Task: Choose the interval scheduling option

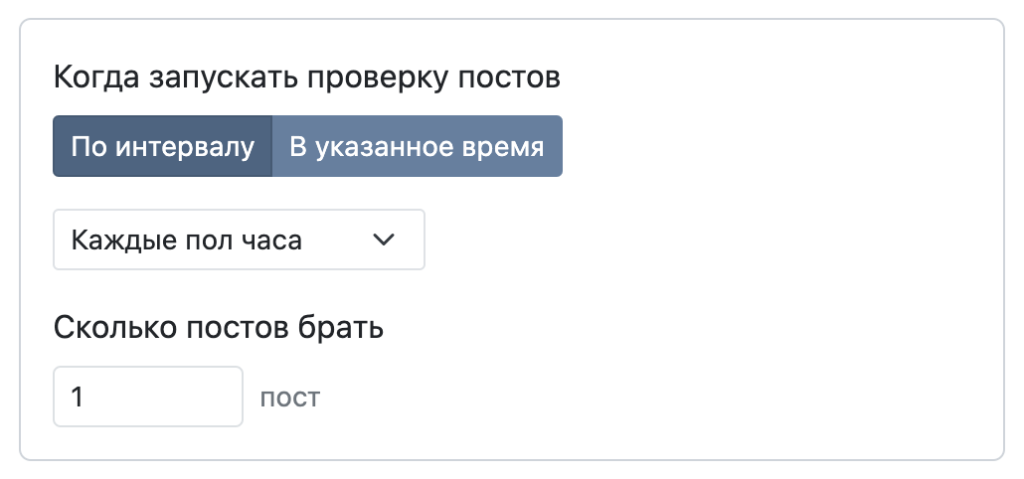Action: (162, 147)
